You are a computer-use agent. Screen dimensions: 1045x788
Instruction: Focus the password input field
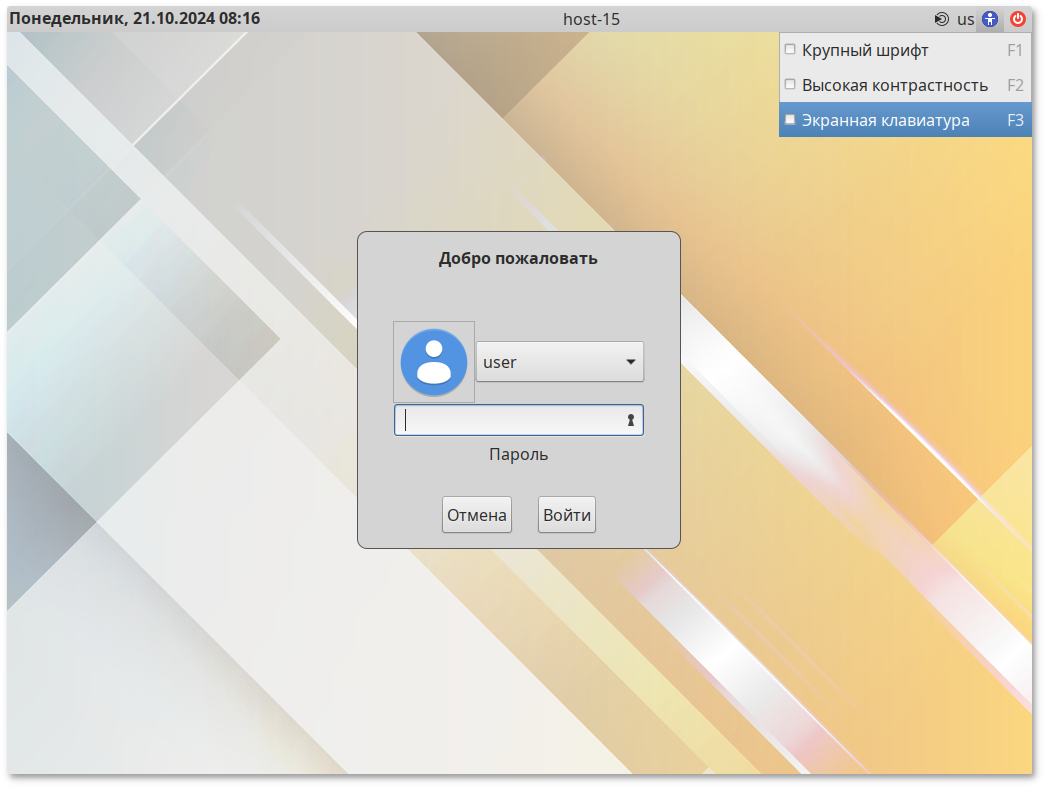(510, 421)
